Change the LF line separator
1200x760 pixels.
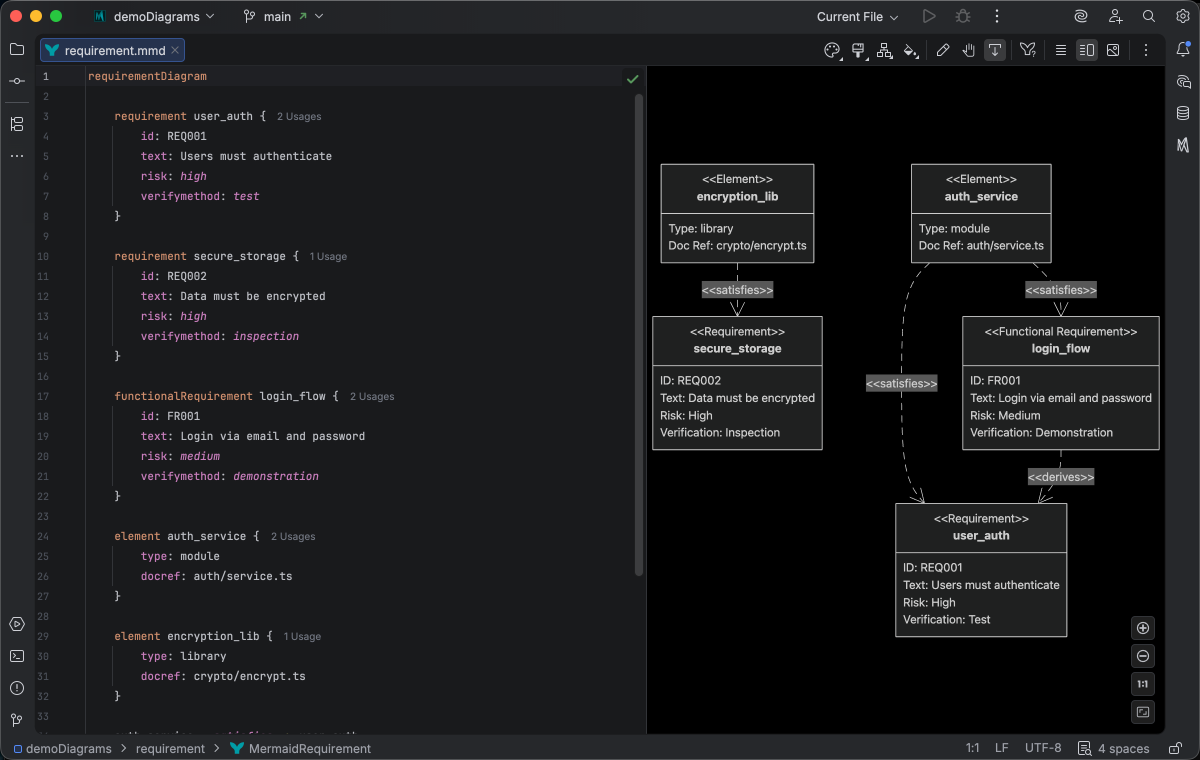[1001, 748]
